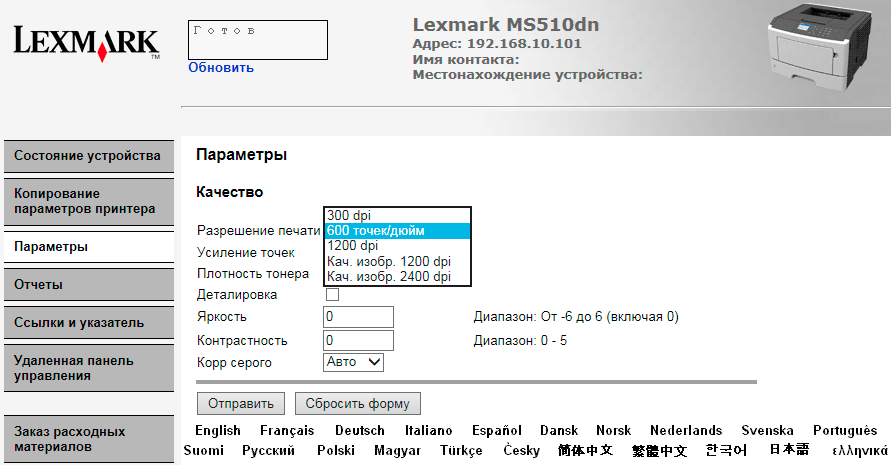Select Кач. изобр. 2400 dpi option
The height and width of the screenshot is (465, 891).
[397, 276]
